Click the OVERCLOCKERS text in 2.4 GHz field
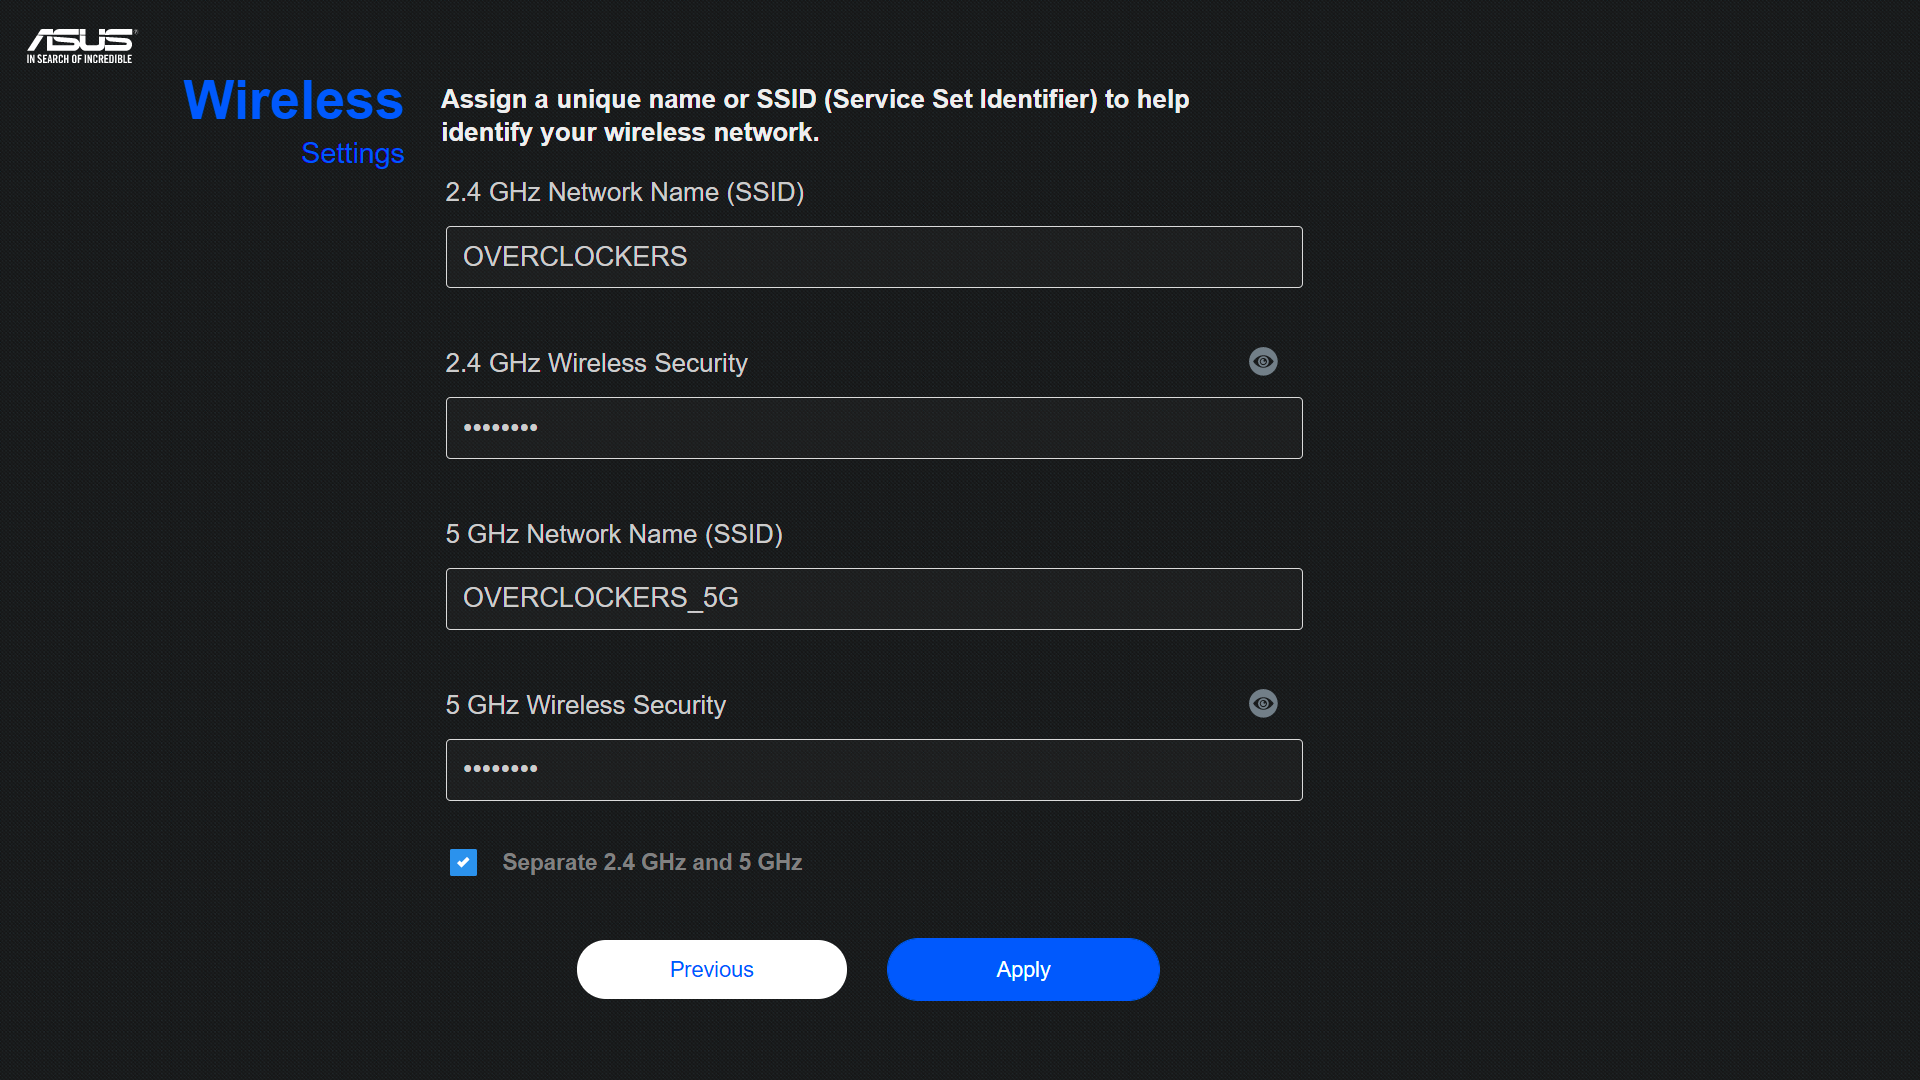Viewport: 1920px width, 1080px height. [x=575, y=257]
